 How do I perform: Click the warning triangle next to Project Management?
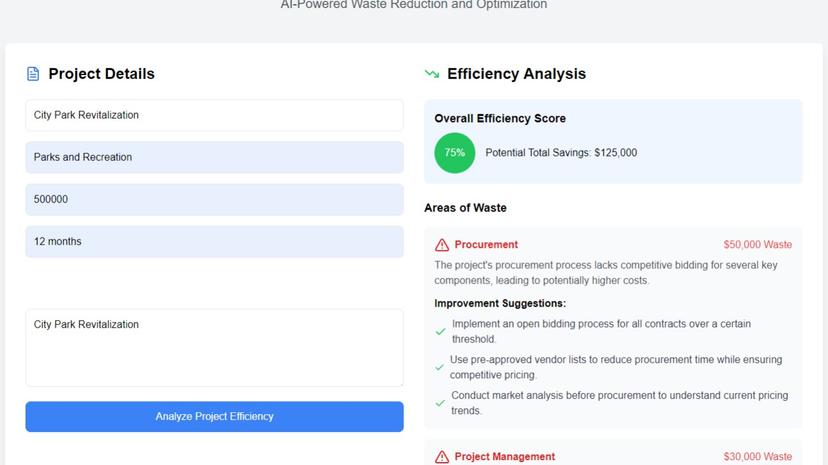[x=442, y=457]
